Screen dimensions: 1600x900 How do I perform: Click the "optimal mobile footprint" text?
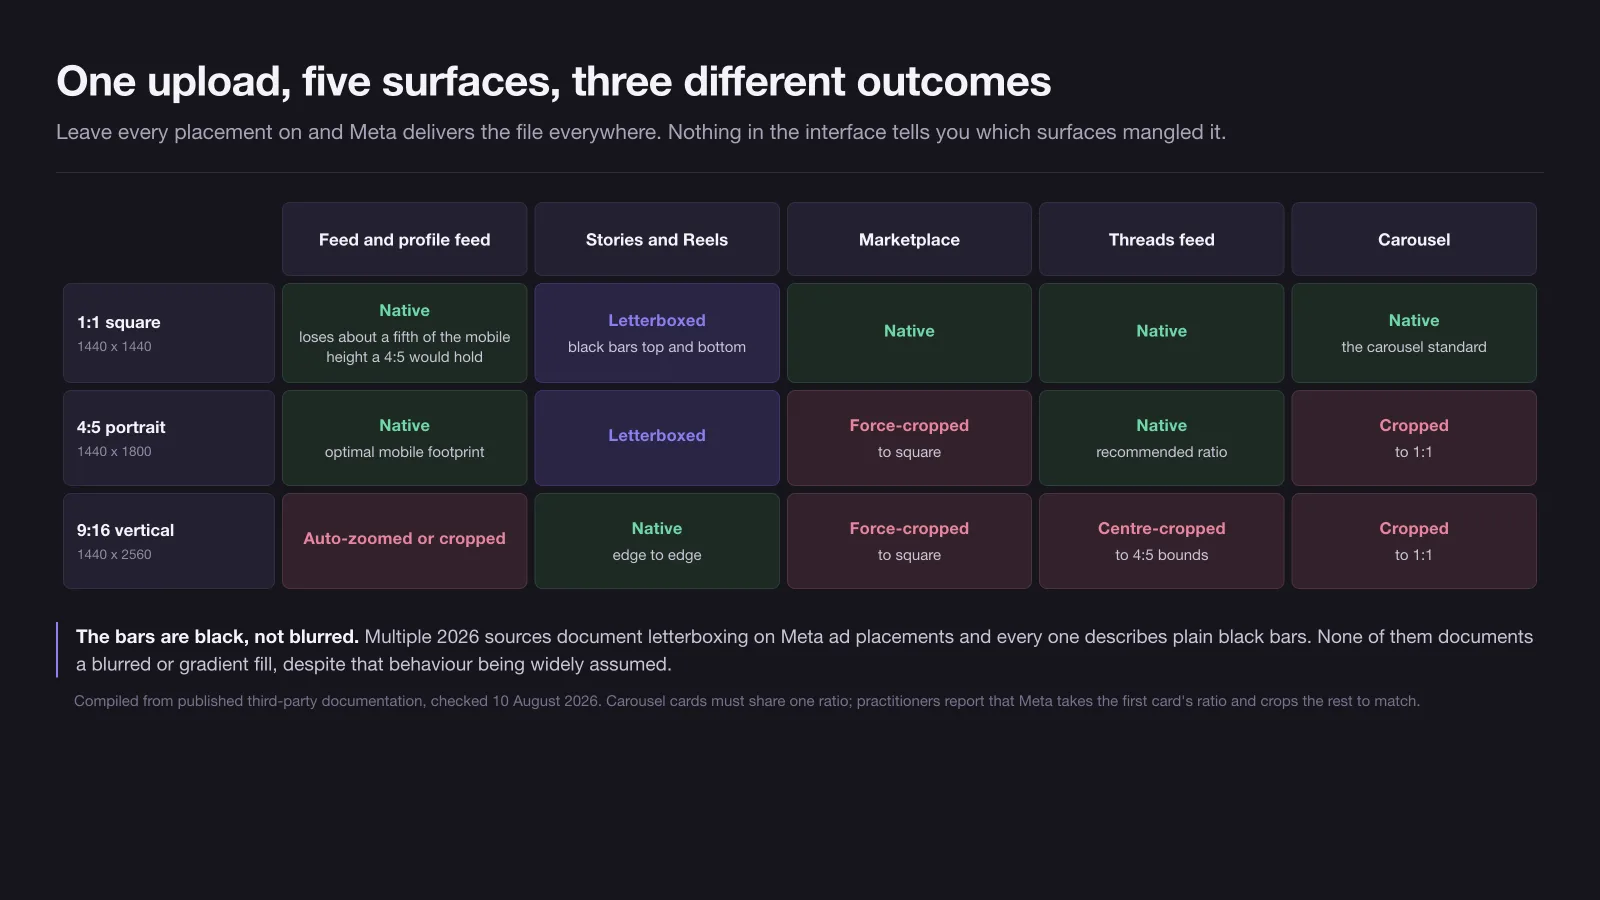[404, 452]
